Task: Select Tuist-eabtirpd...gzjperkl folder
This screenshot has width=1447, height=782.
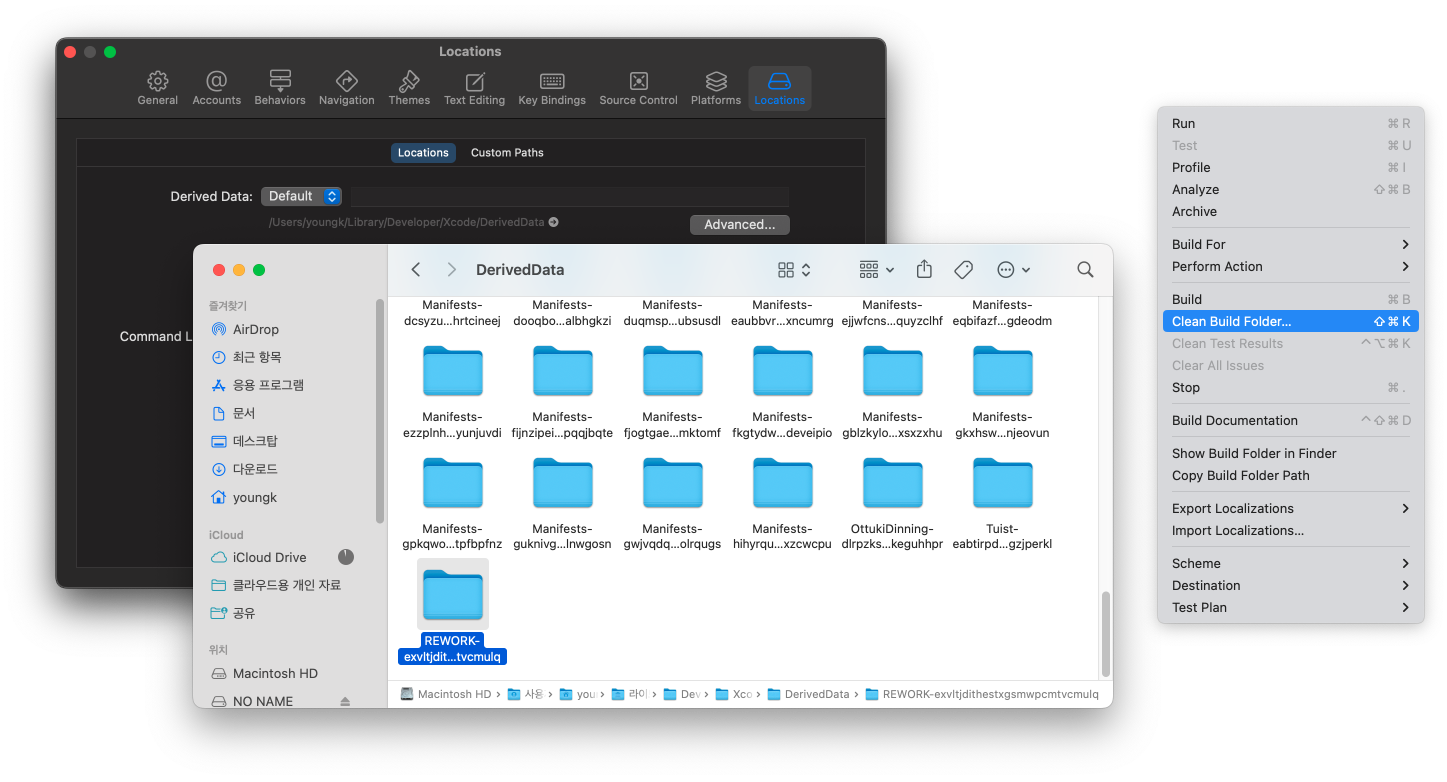Action: (x=1003, y=502)
